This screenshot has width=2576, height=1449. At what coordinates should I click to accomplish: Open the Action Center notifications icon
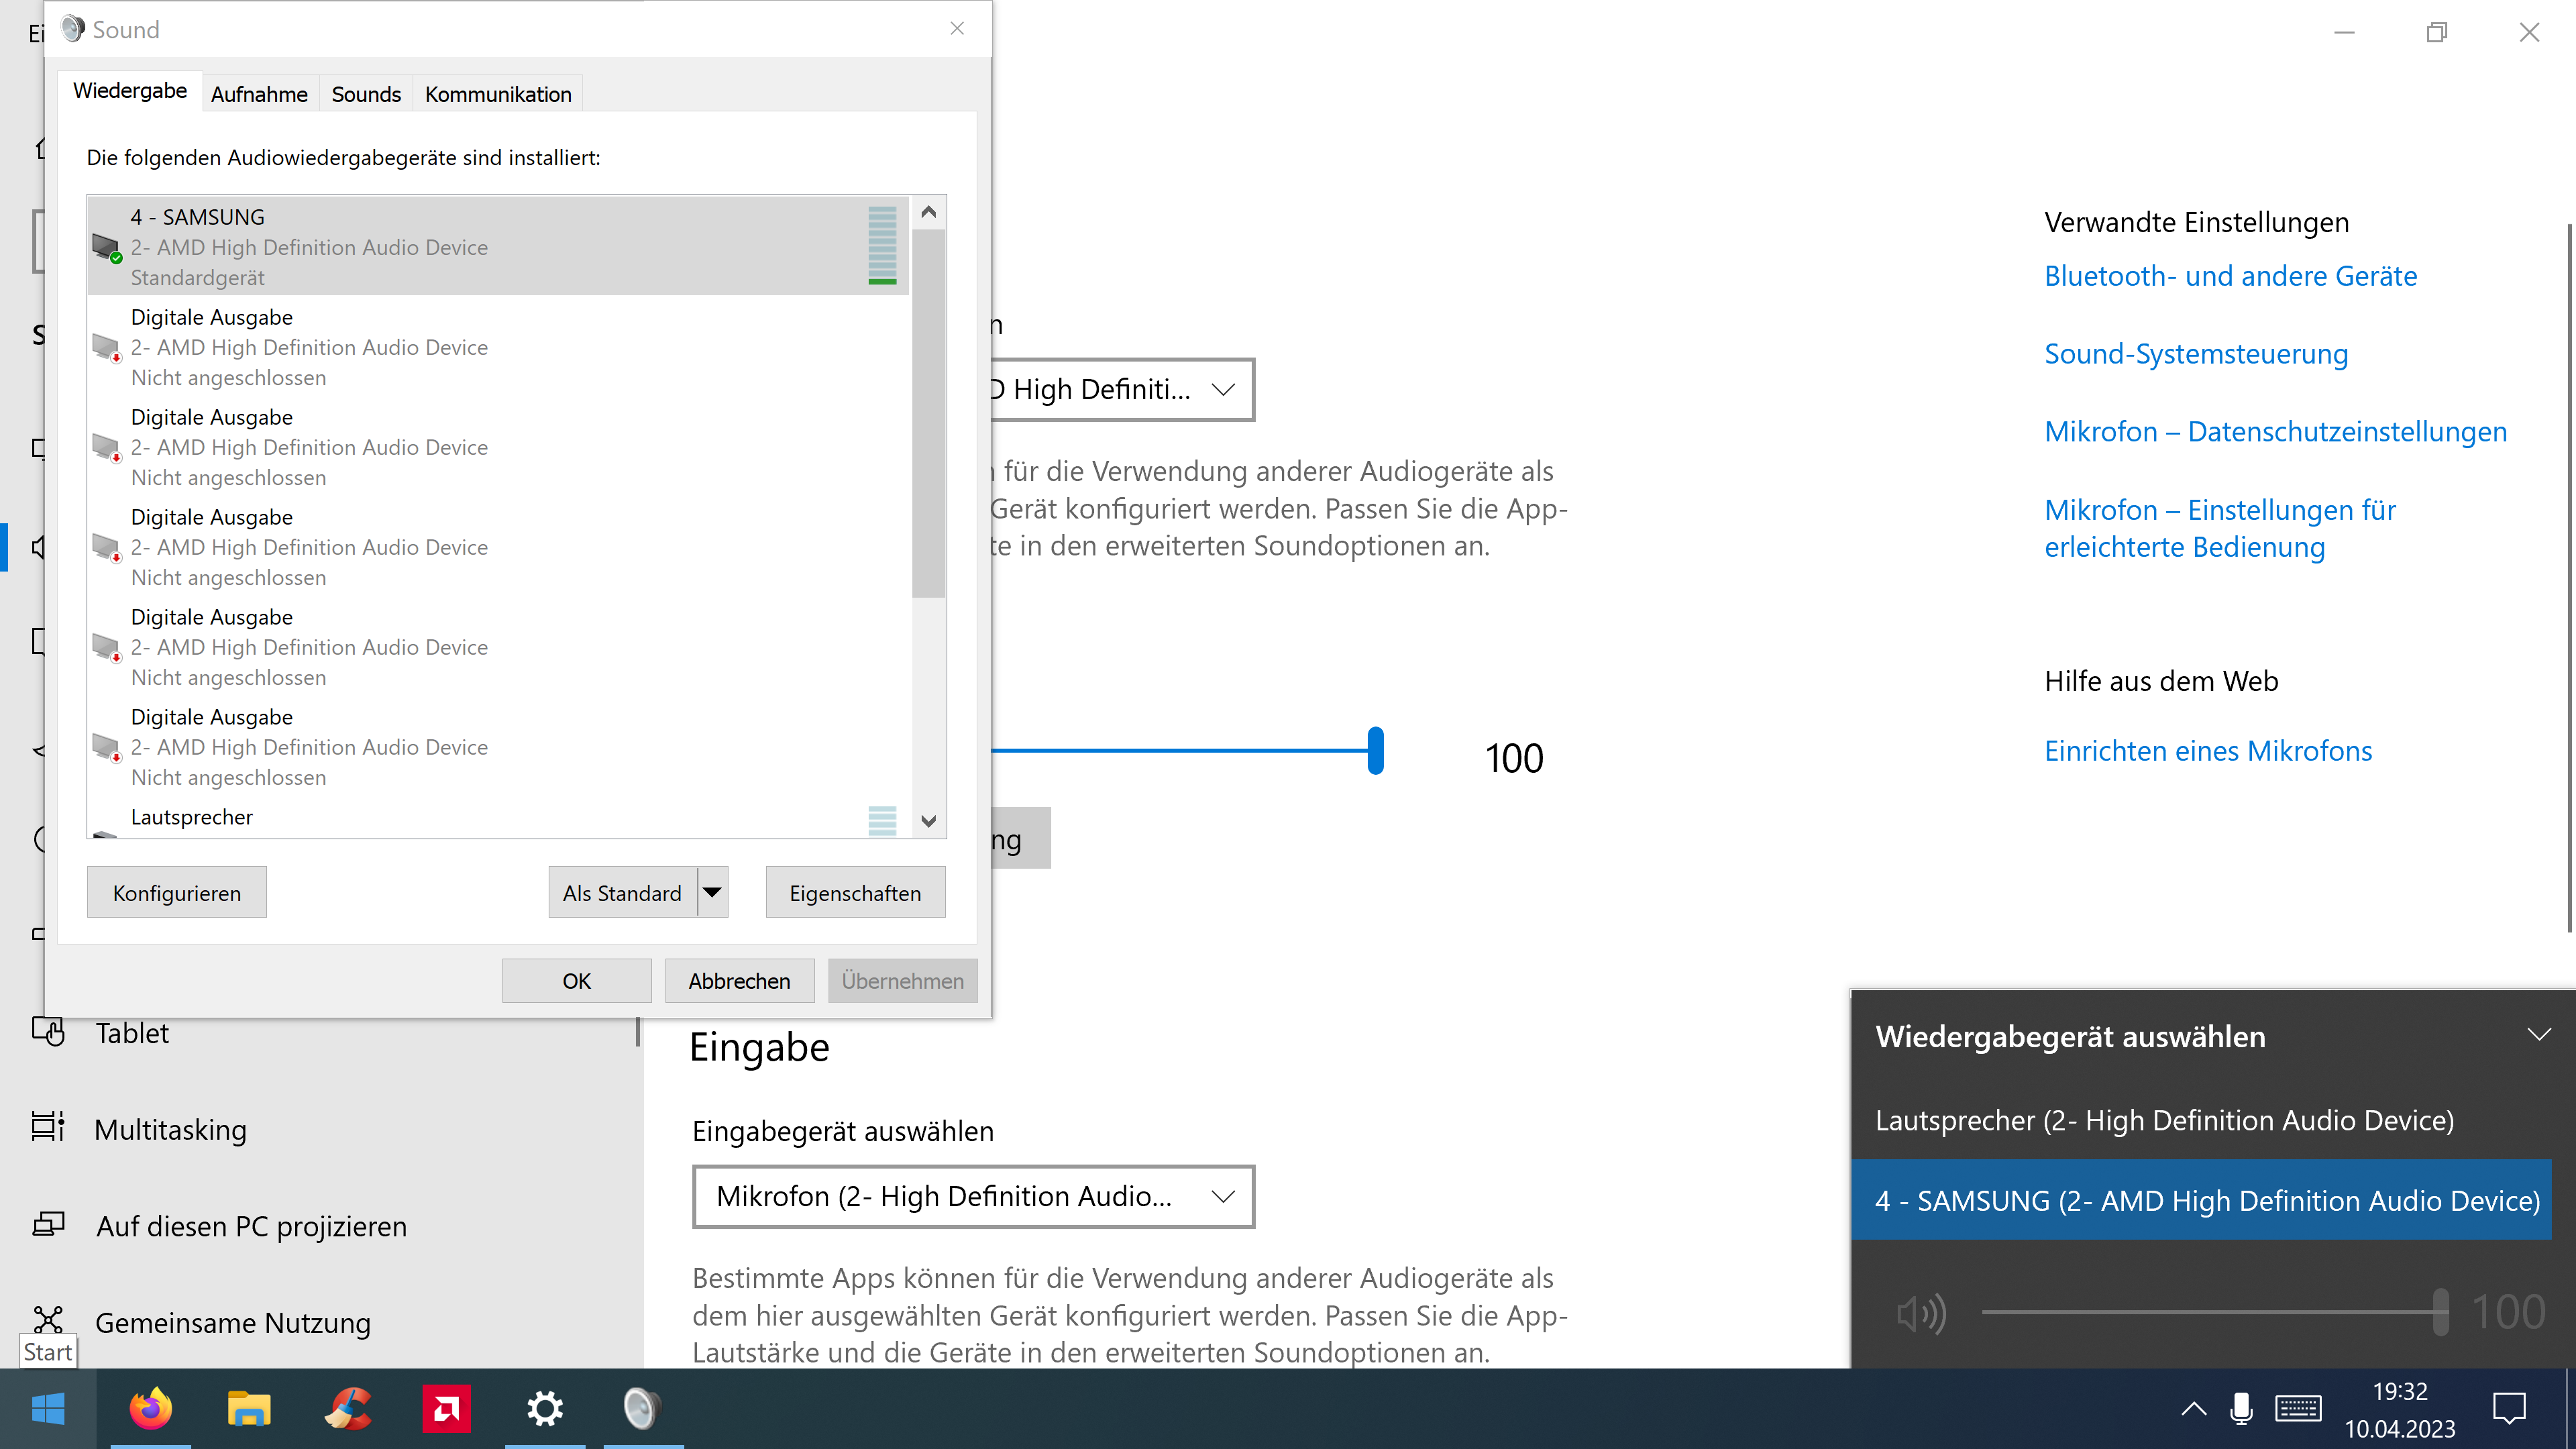(2509, 1409)
